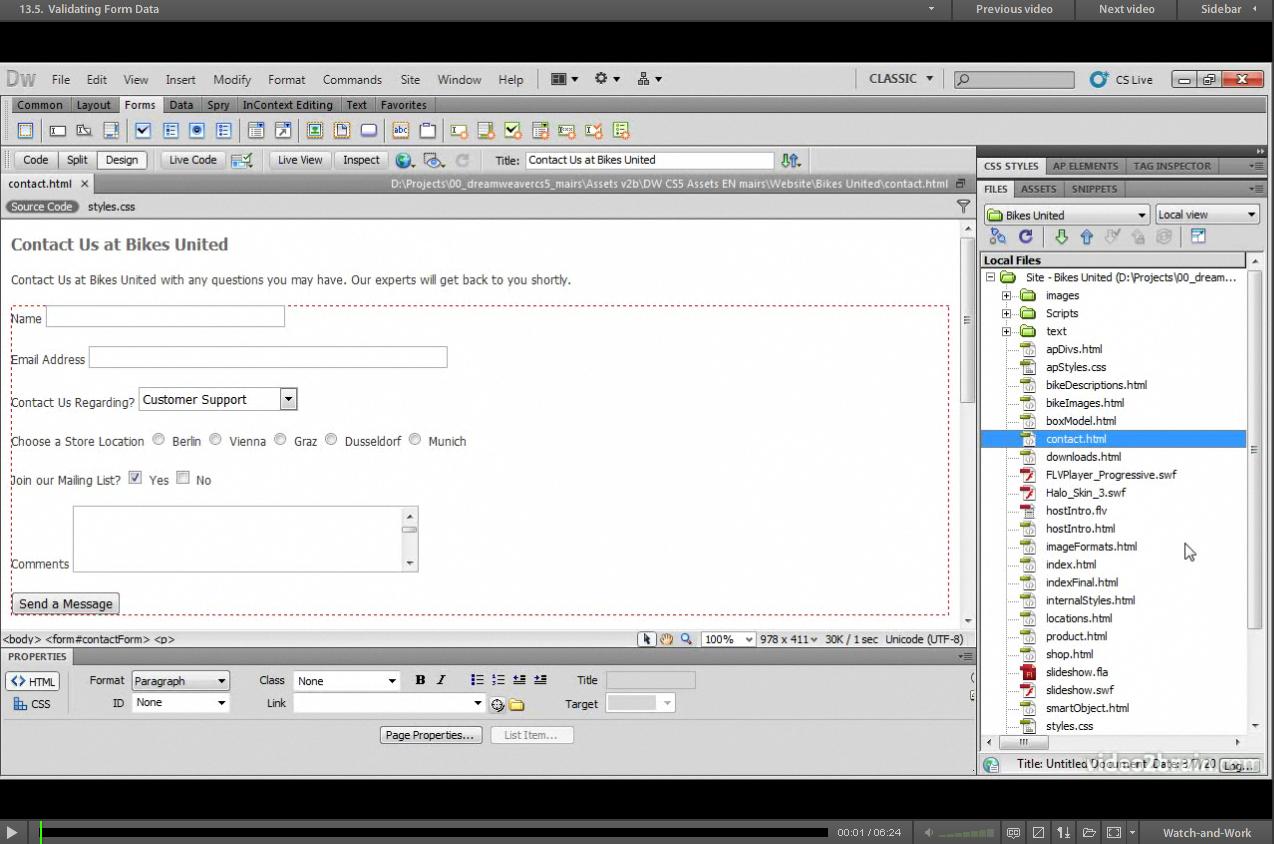
Task: Switch to the Data insert tab
Action: [181, 105]
